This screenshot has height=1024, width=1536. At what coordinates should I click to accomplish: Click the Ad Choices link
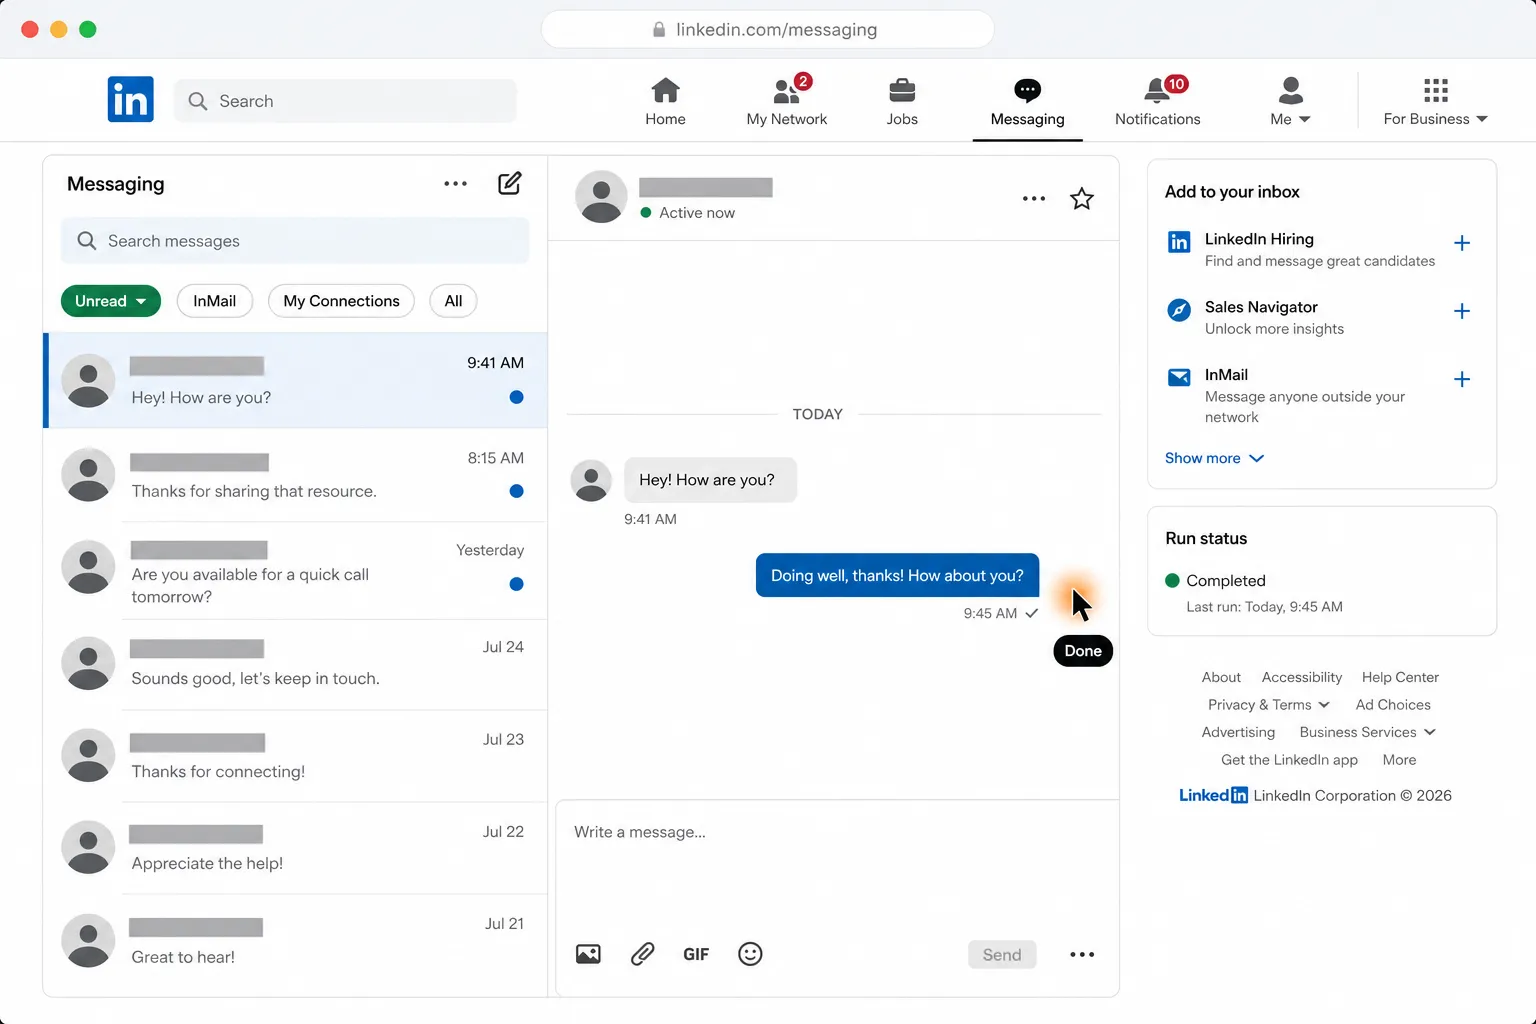pyautogui.click(x=1393, y=705)
